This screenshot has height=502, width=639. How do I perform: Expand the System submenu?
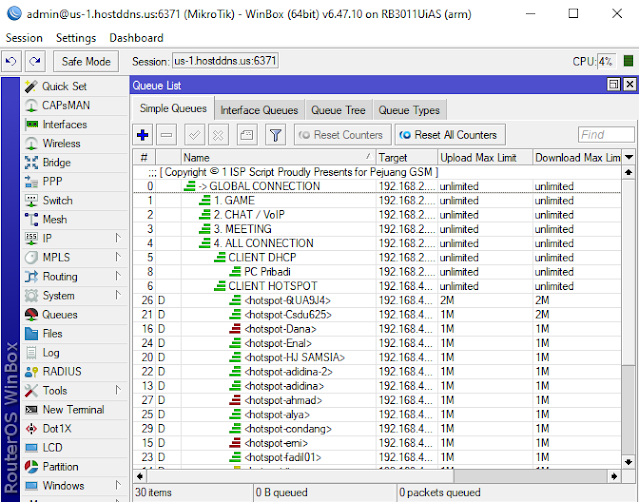pyautogui.click(x=118, y=295)
